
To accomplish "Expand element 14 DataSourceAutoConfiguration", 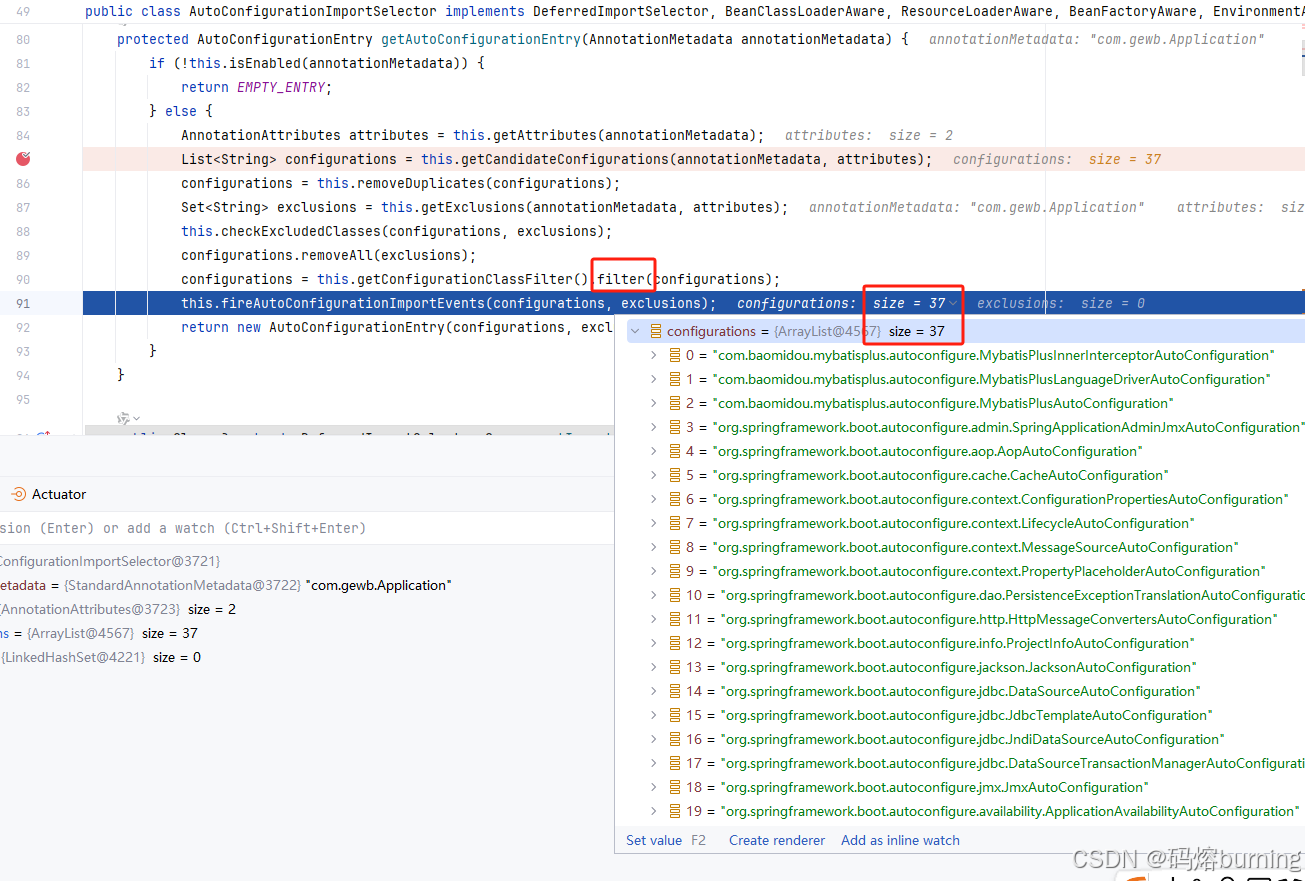I will click(x=653, y=691).
